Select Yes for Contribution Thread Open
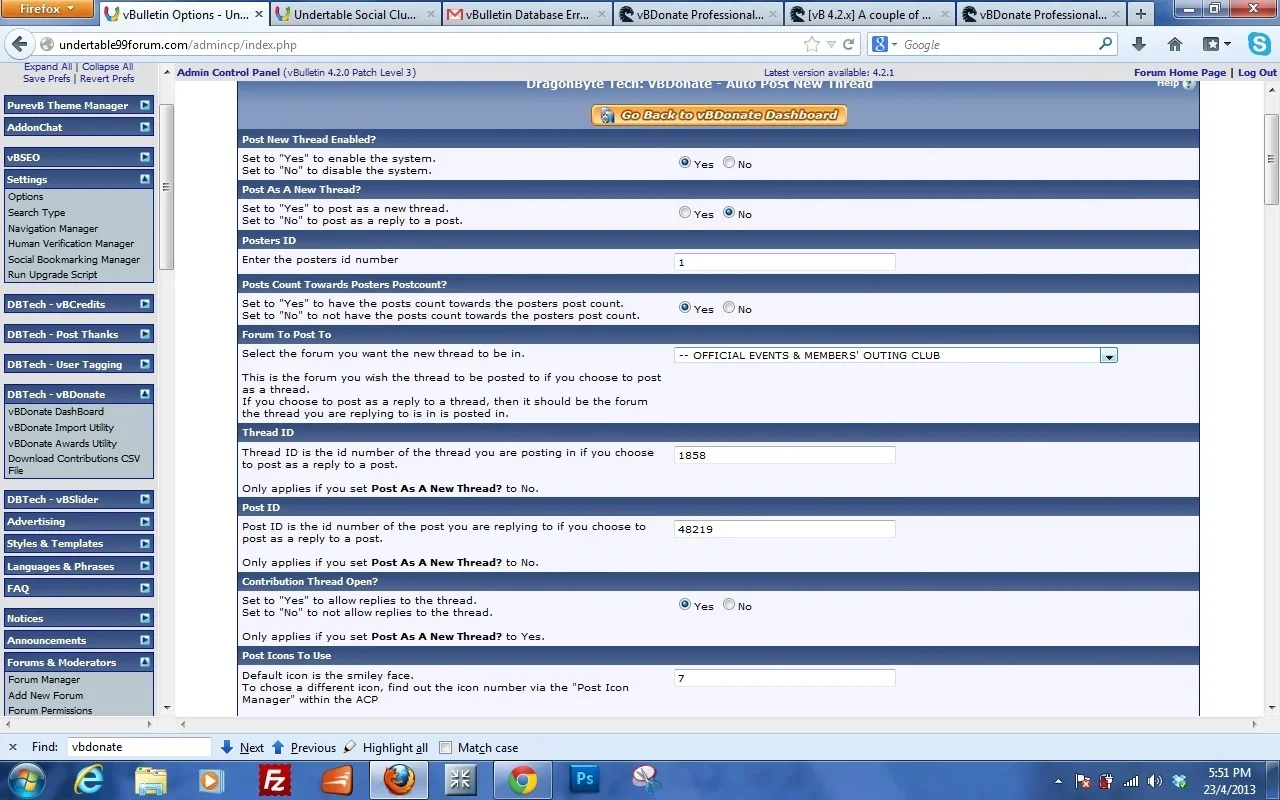The image size is (1280, 800). pyautogui.click(x=685, y=604)
